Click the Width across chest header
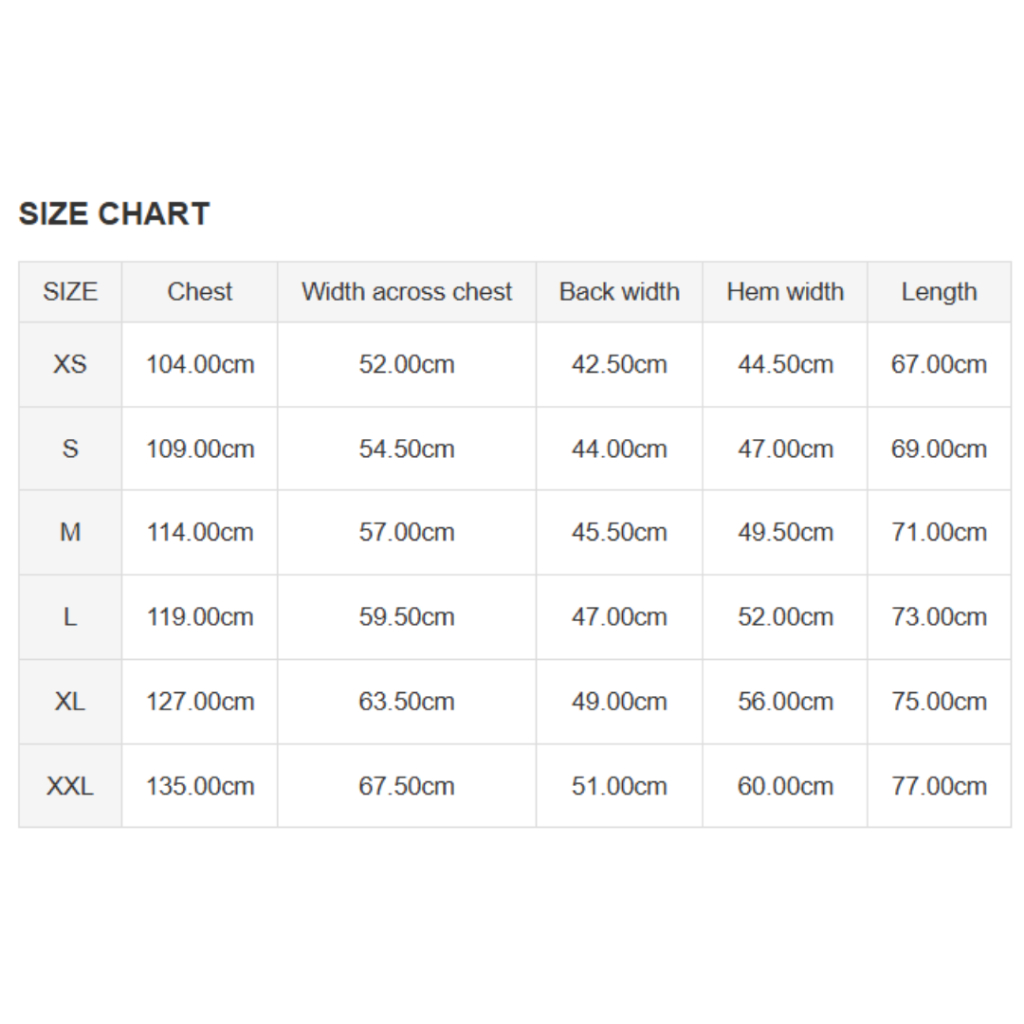 (x=407, y=292)
